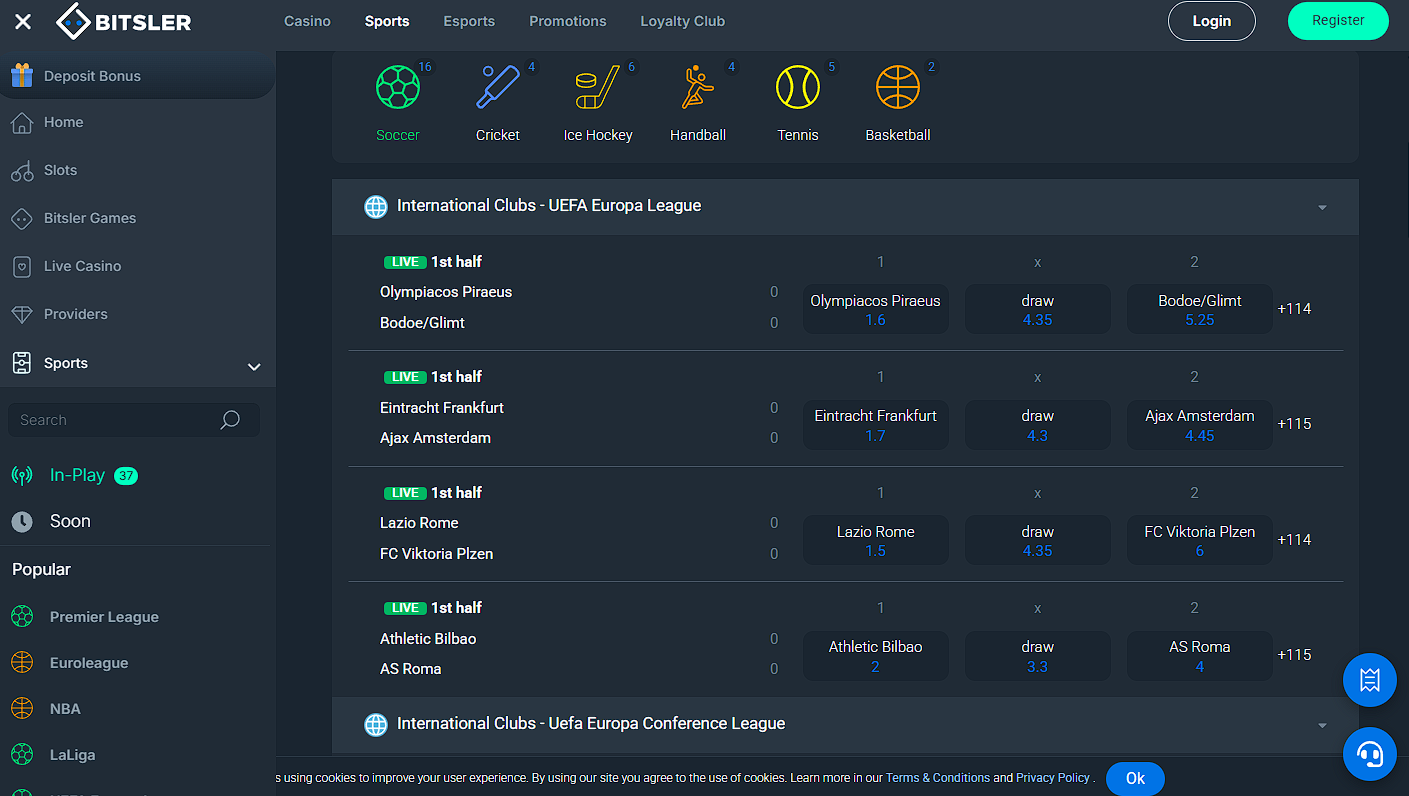This screenshot has width=1409, height=796.
Task: Select the Cricket sport icon
Action: pos(498,88)
